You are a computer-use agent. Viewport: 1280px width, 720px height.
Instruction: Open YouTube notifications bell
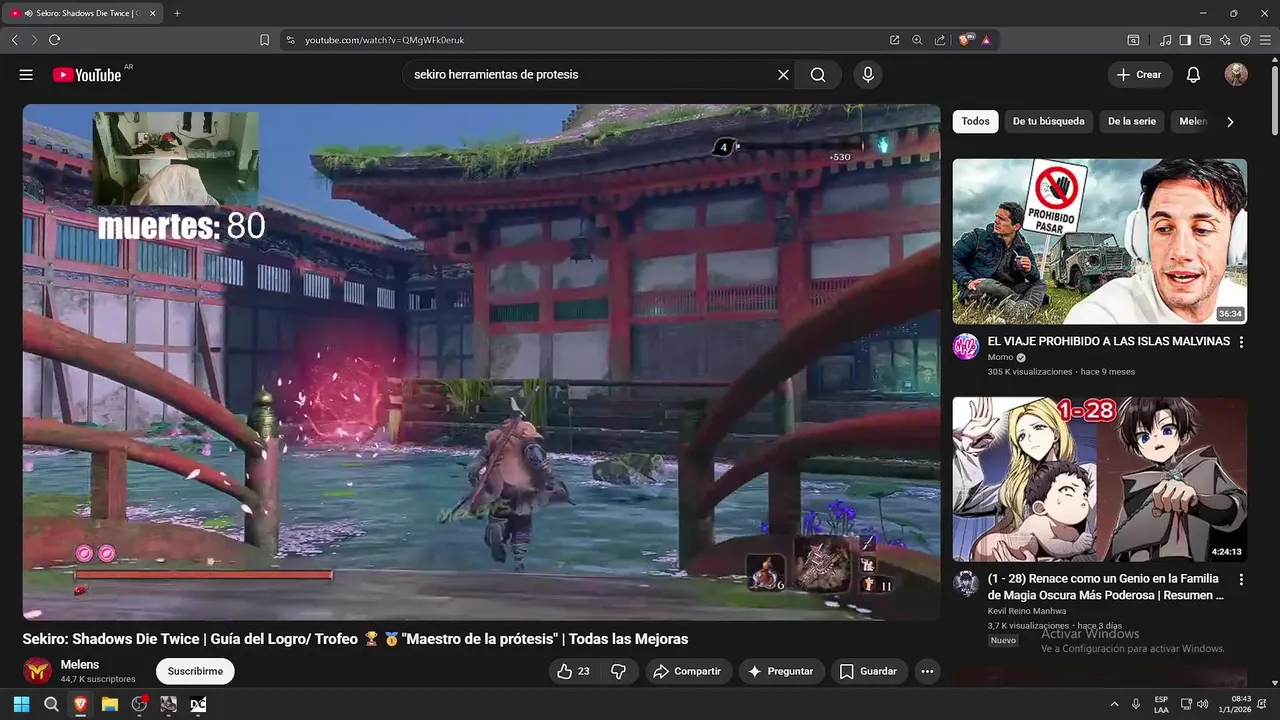click(x=1193, y=75)
